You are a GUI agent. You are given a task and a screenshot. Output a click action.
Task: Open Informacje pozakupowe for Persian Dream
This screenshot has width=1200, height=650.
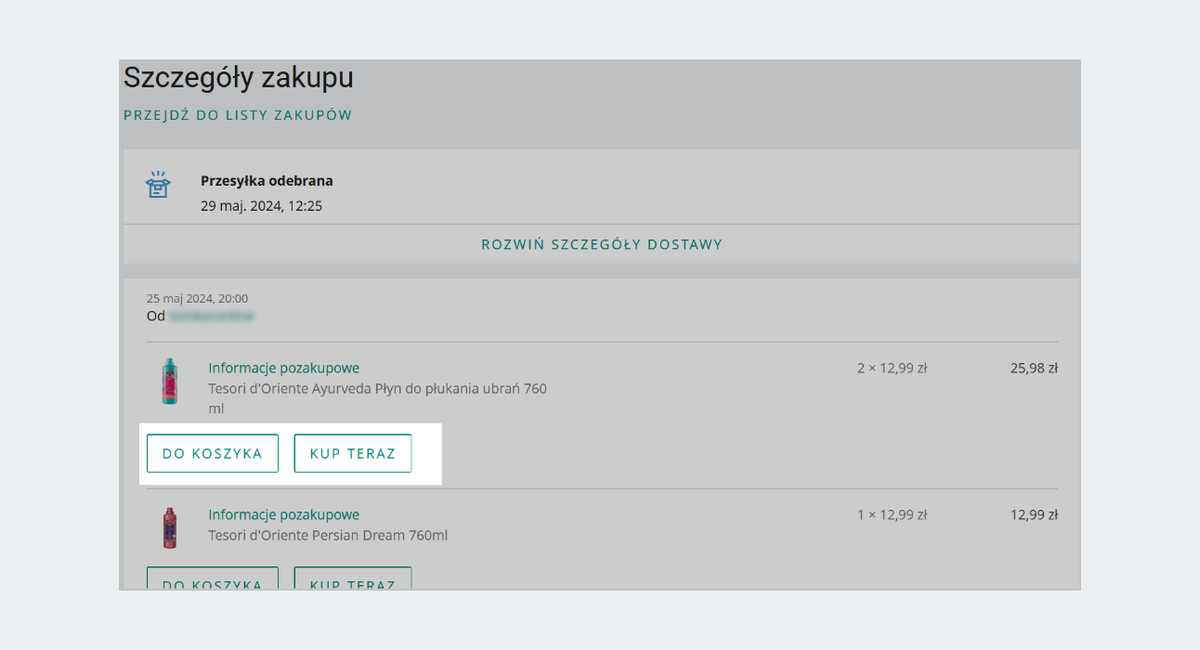[x=284, y=514]
